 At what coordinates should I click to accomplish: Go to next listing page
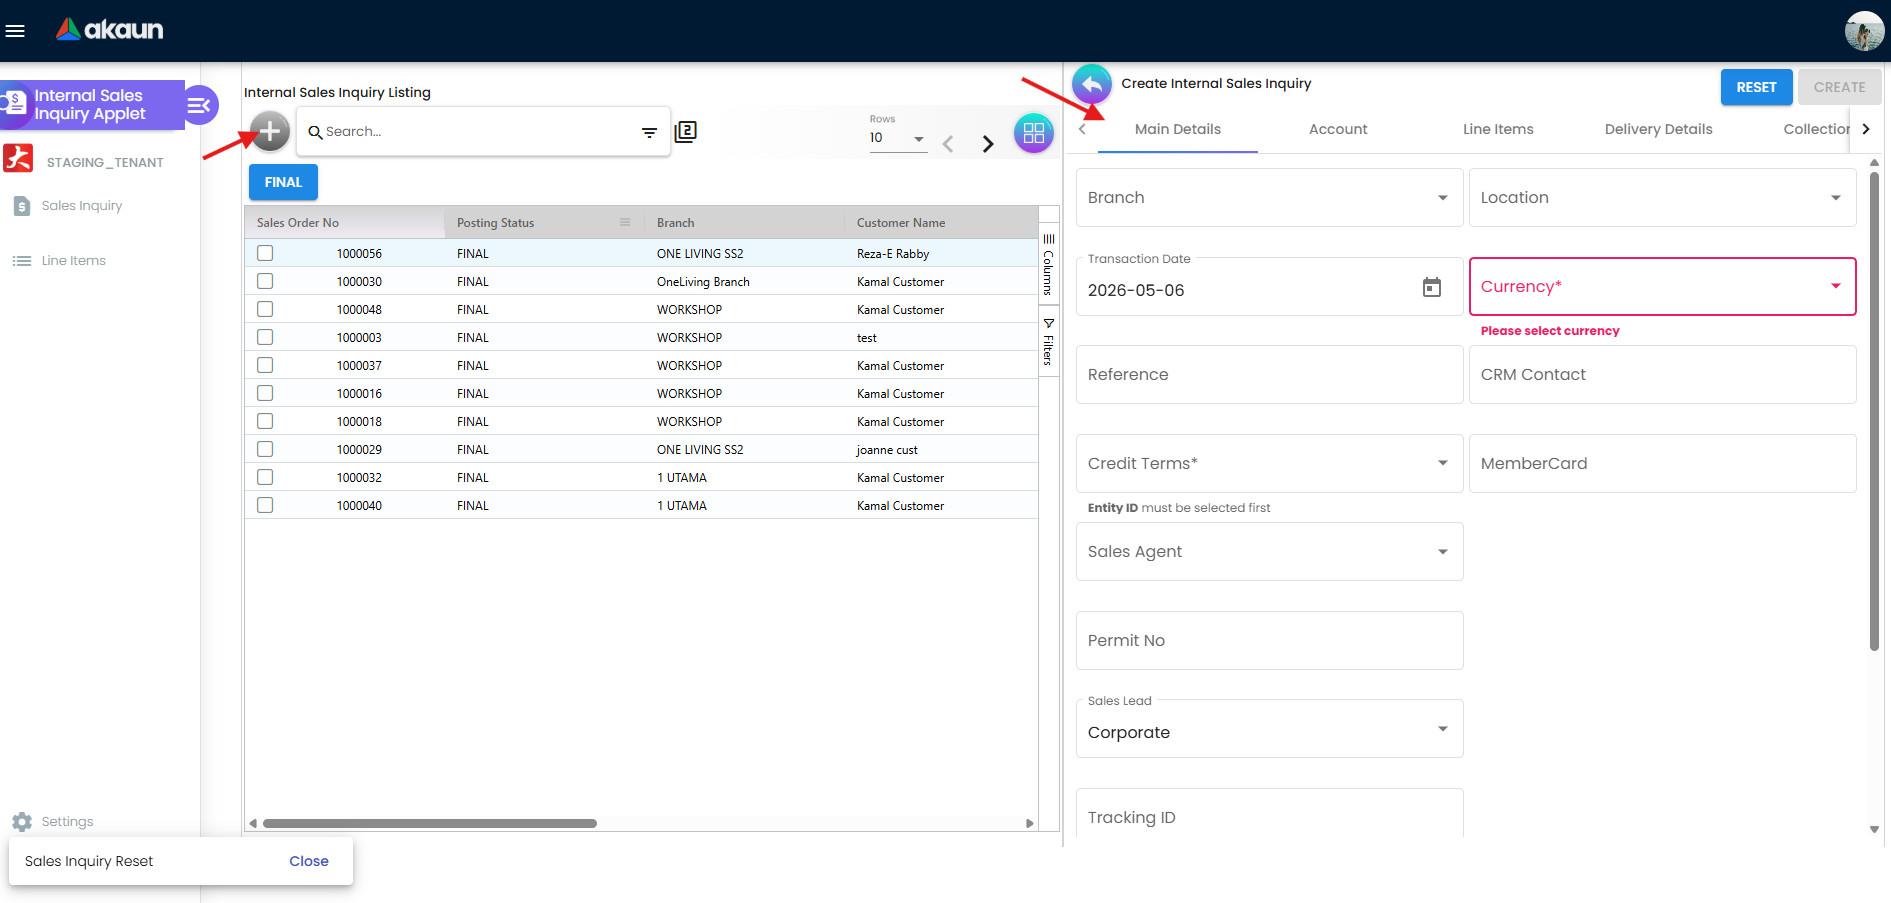pos(988,144)
